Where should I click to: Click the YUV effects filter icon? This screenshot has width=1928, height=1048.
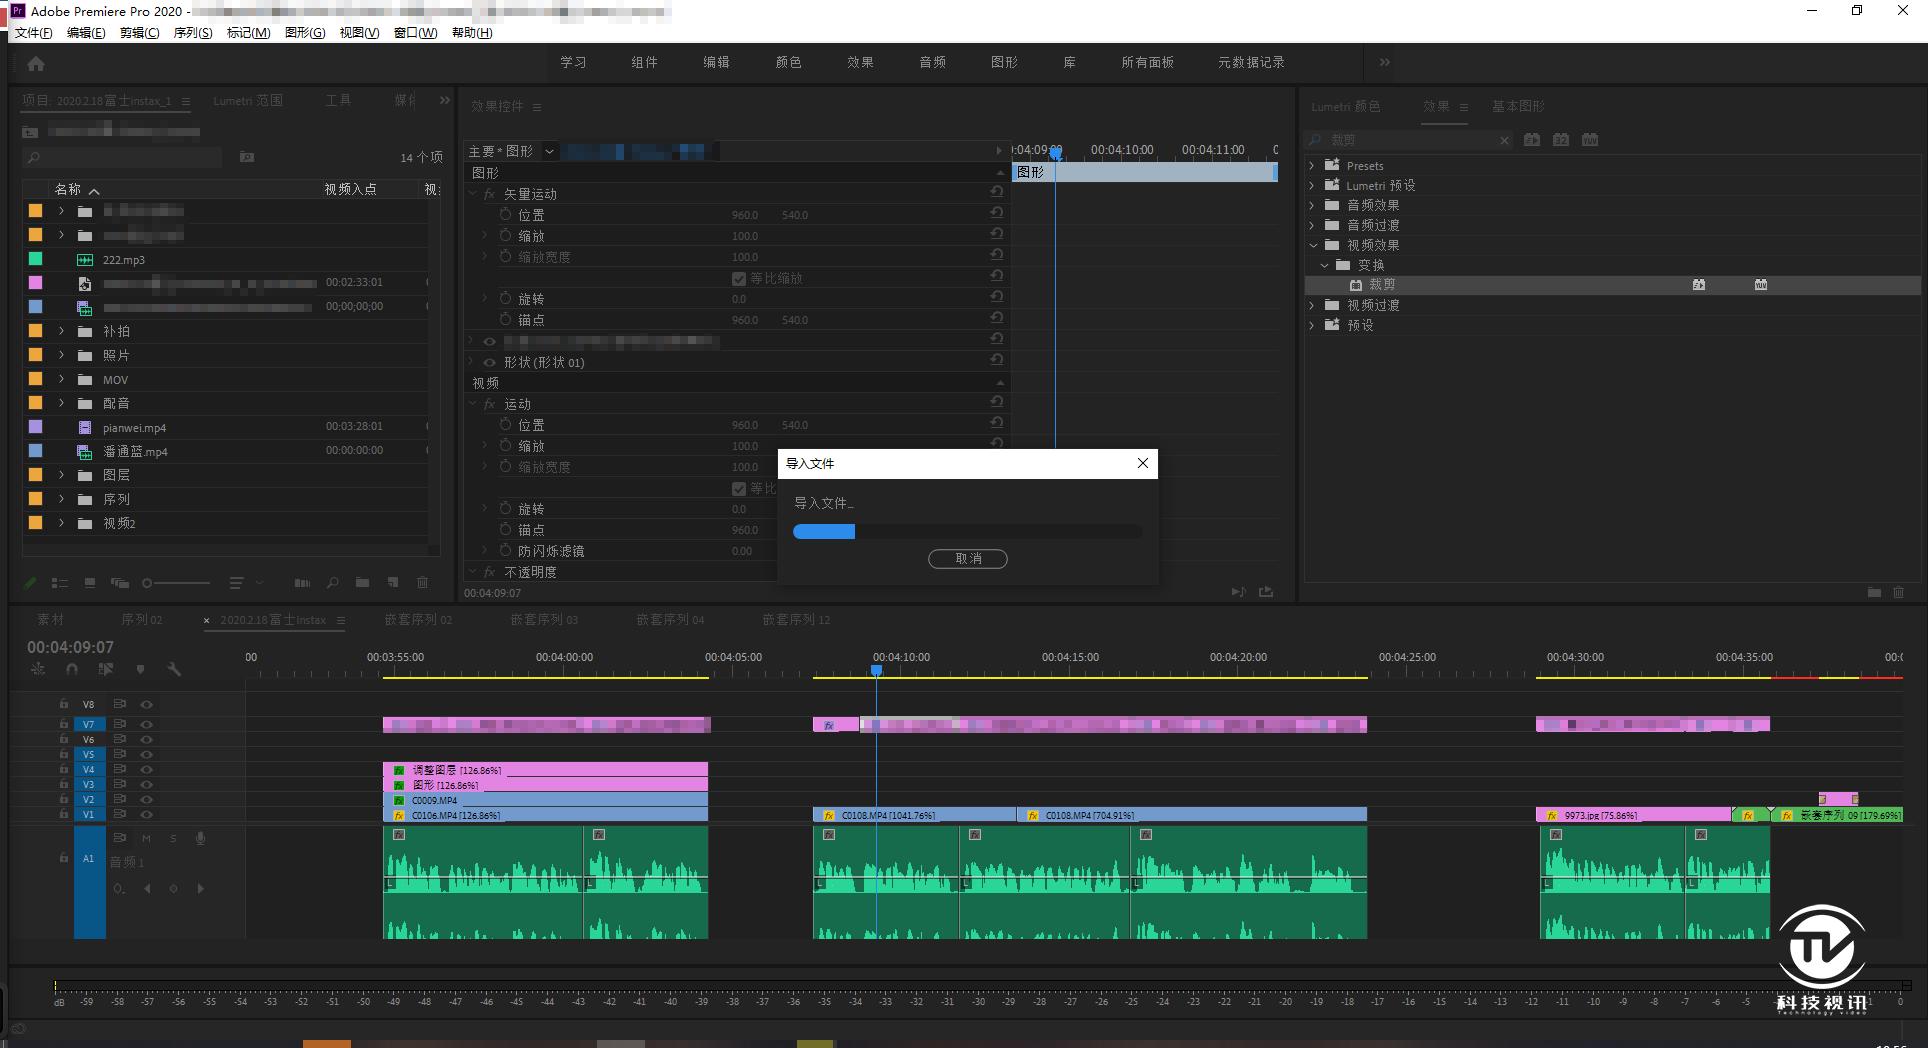click(x=1590, y=140)
